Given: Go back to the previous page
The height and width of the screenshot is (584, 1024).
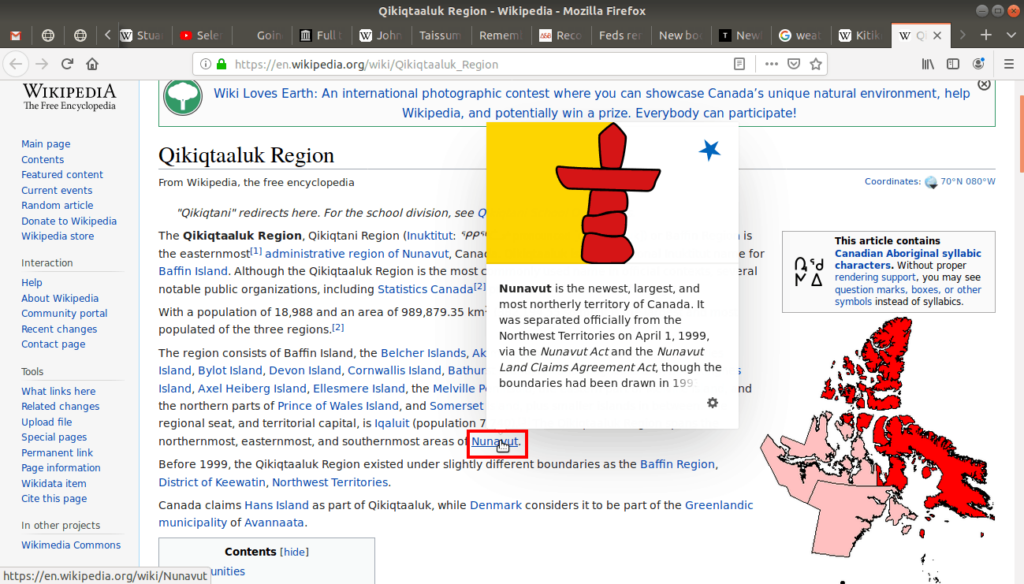Looking at the screenshot, I should click(x=16, y=64).
